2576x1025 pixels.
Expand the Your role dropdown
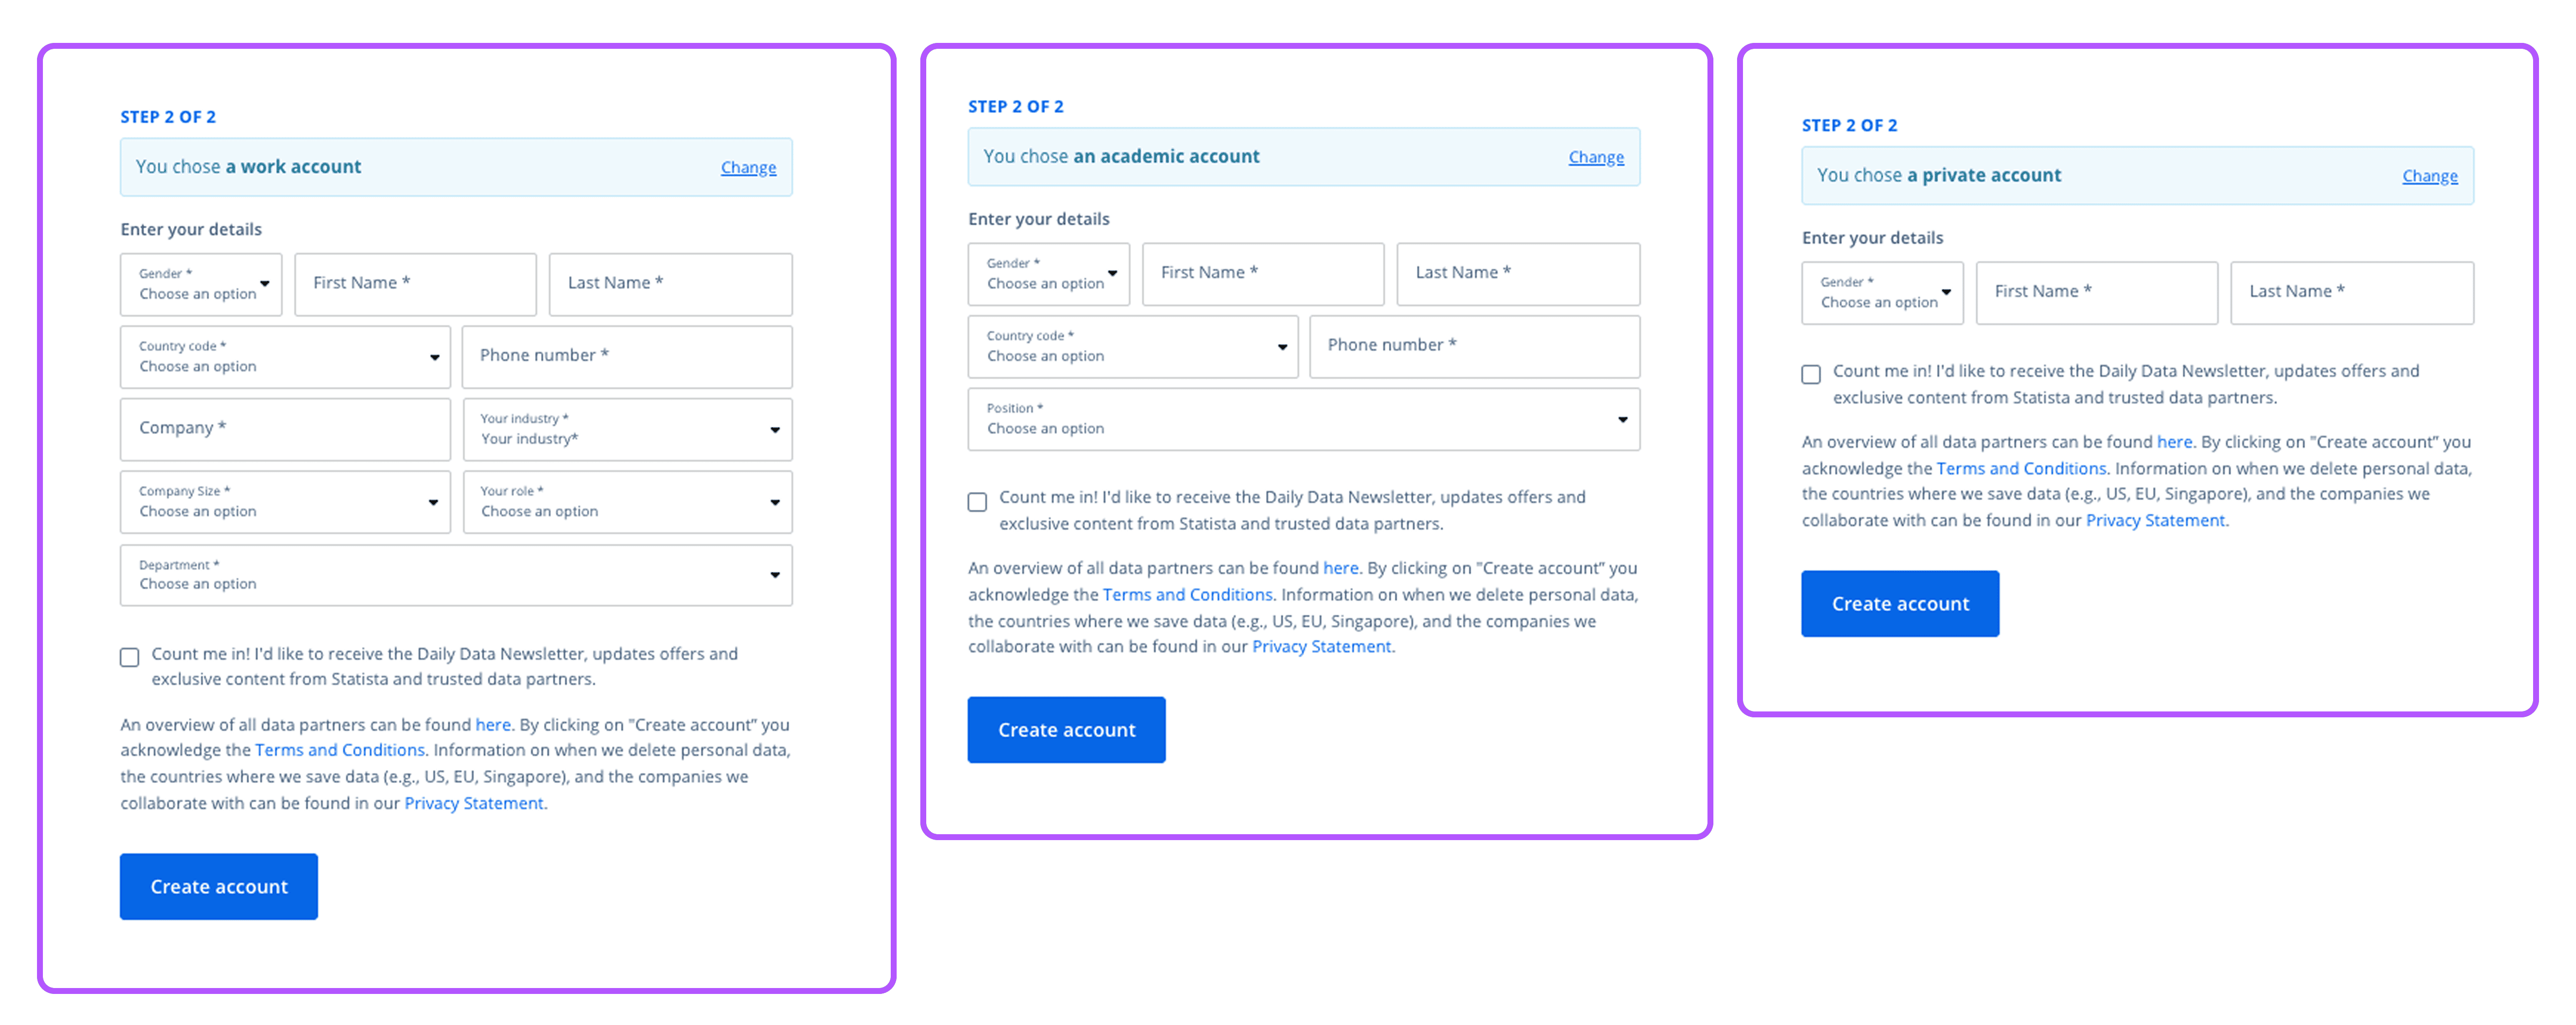coord(627,502)
